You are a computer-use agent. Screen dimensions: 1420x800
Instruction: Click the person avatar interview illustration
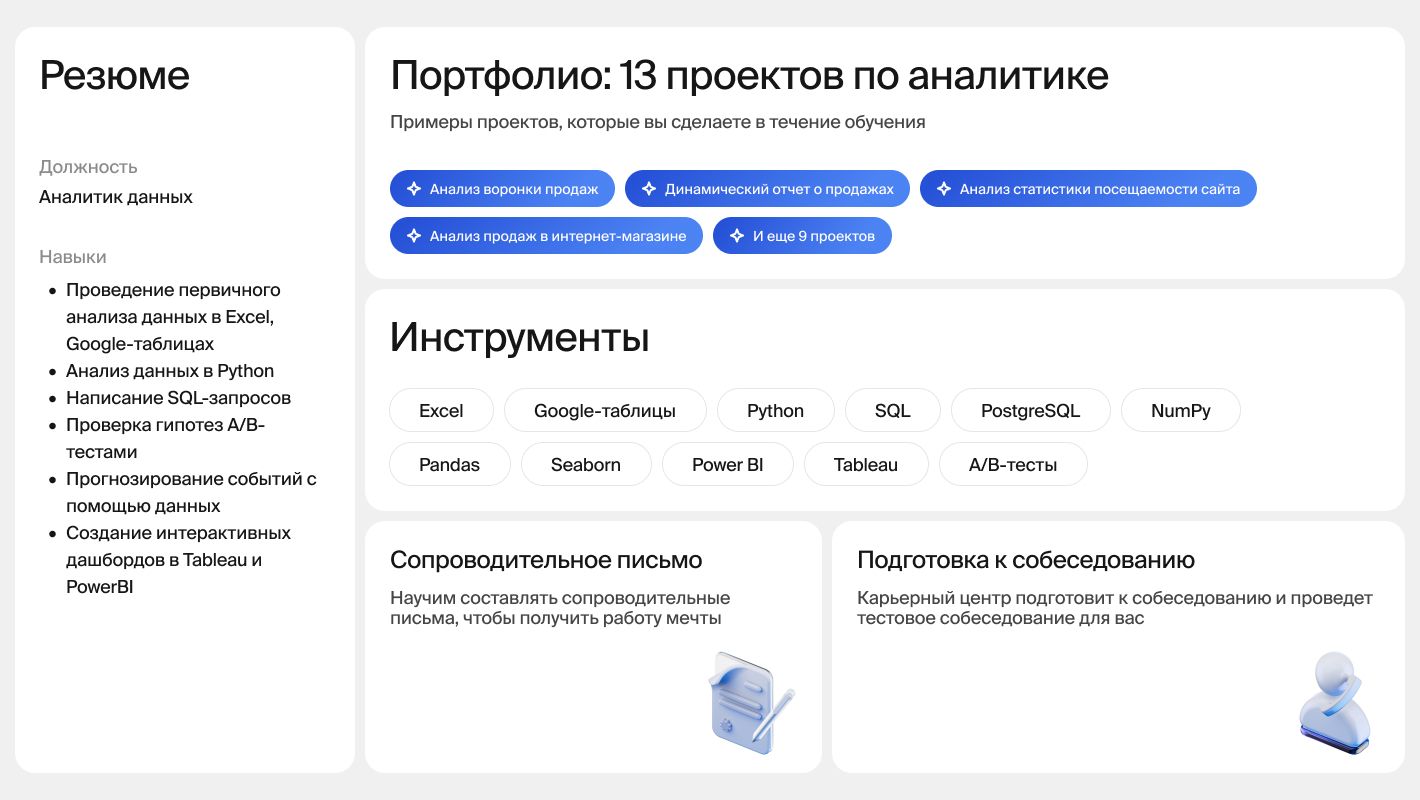pos(1334,702)
